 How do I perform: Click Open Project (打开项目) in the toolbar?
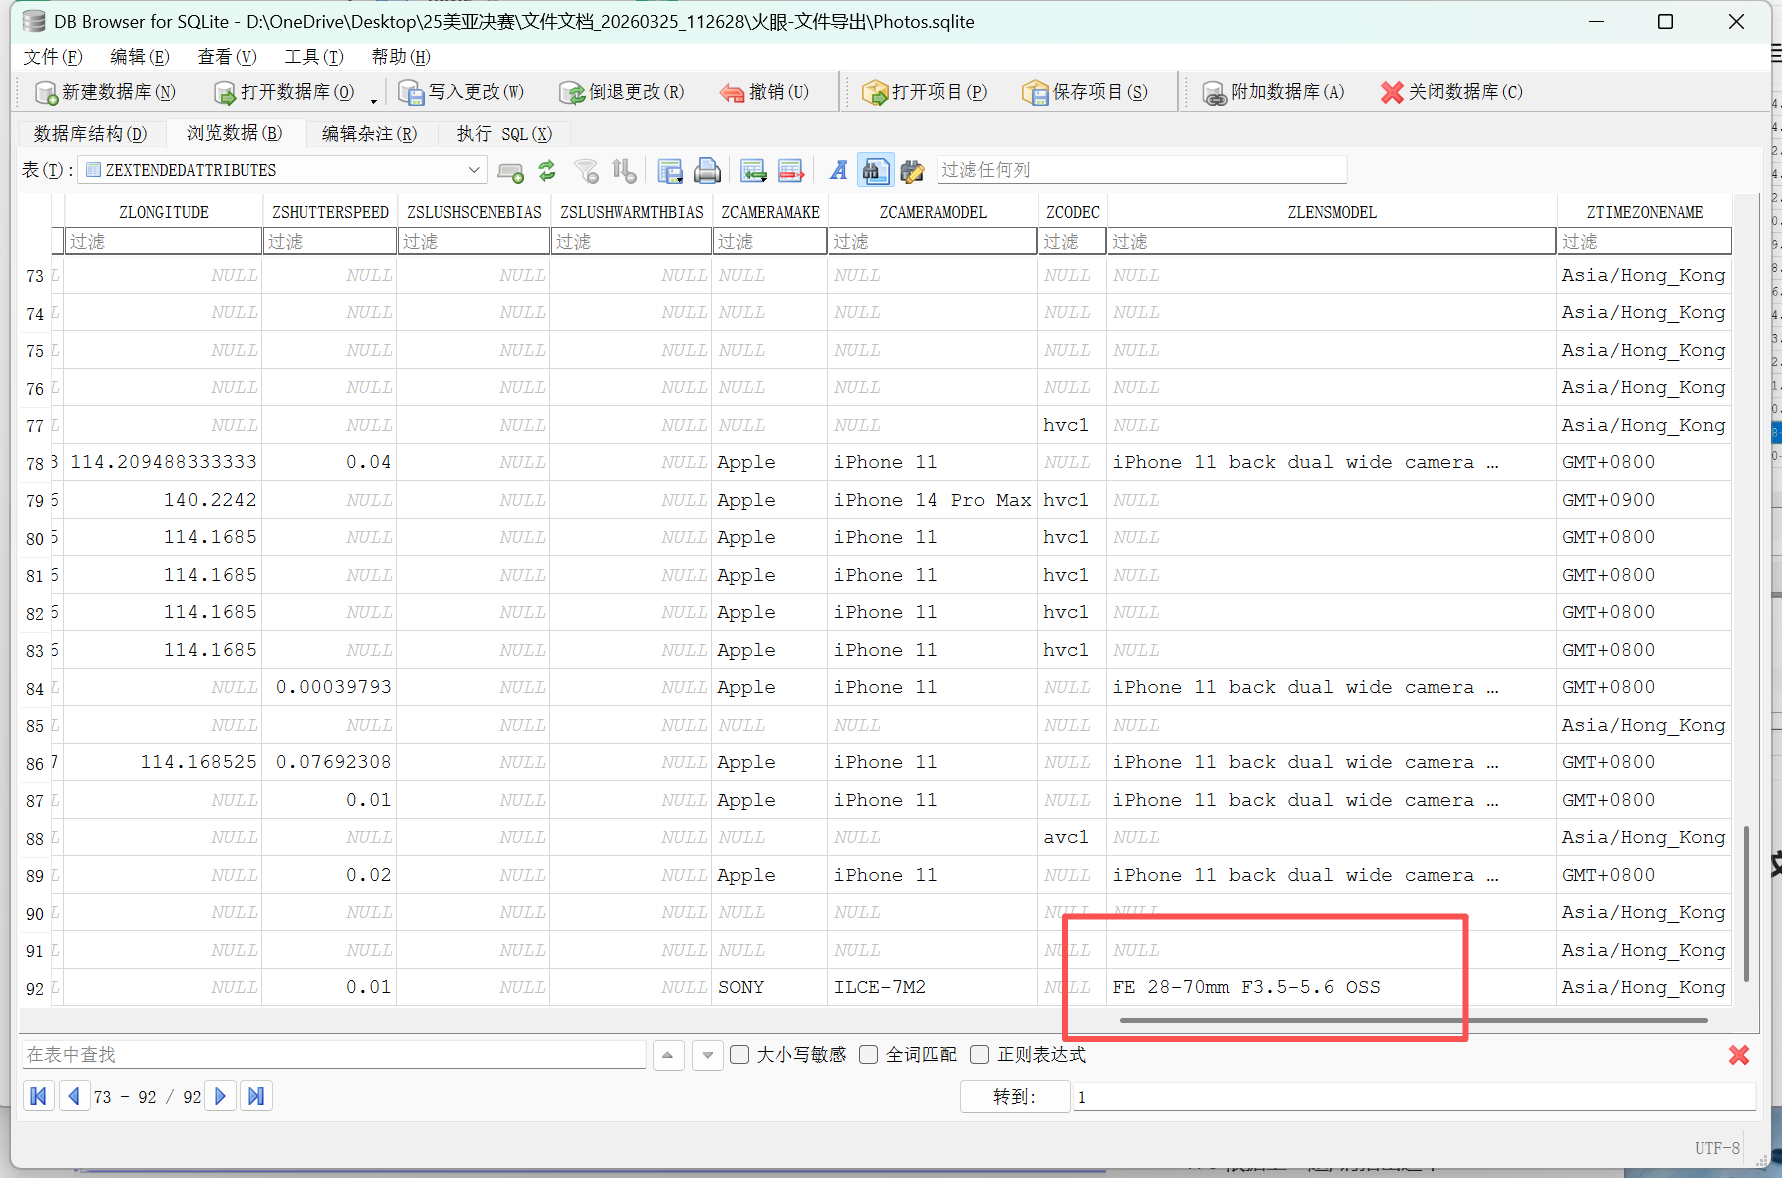925,92
